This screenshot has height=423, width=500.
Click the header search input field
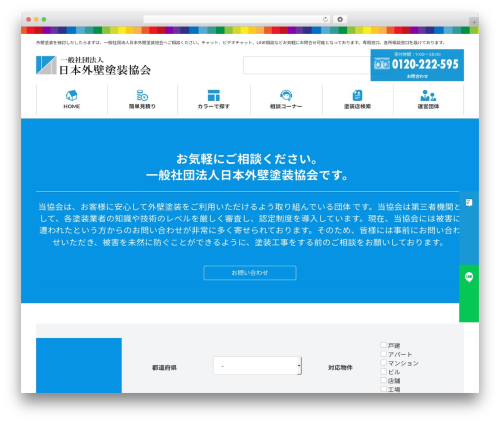pyautogui.click(x=307, y=65)
